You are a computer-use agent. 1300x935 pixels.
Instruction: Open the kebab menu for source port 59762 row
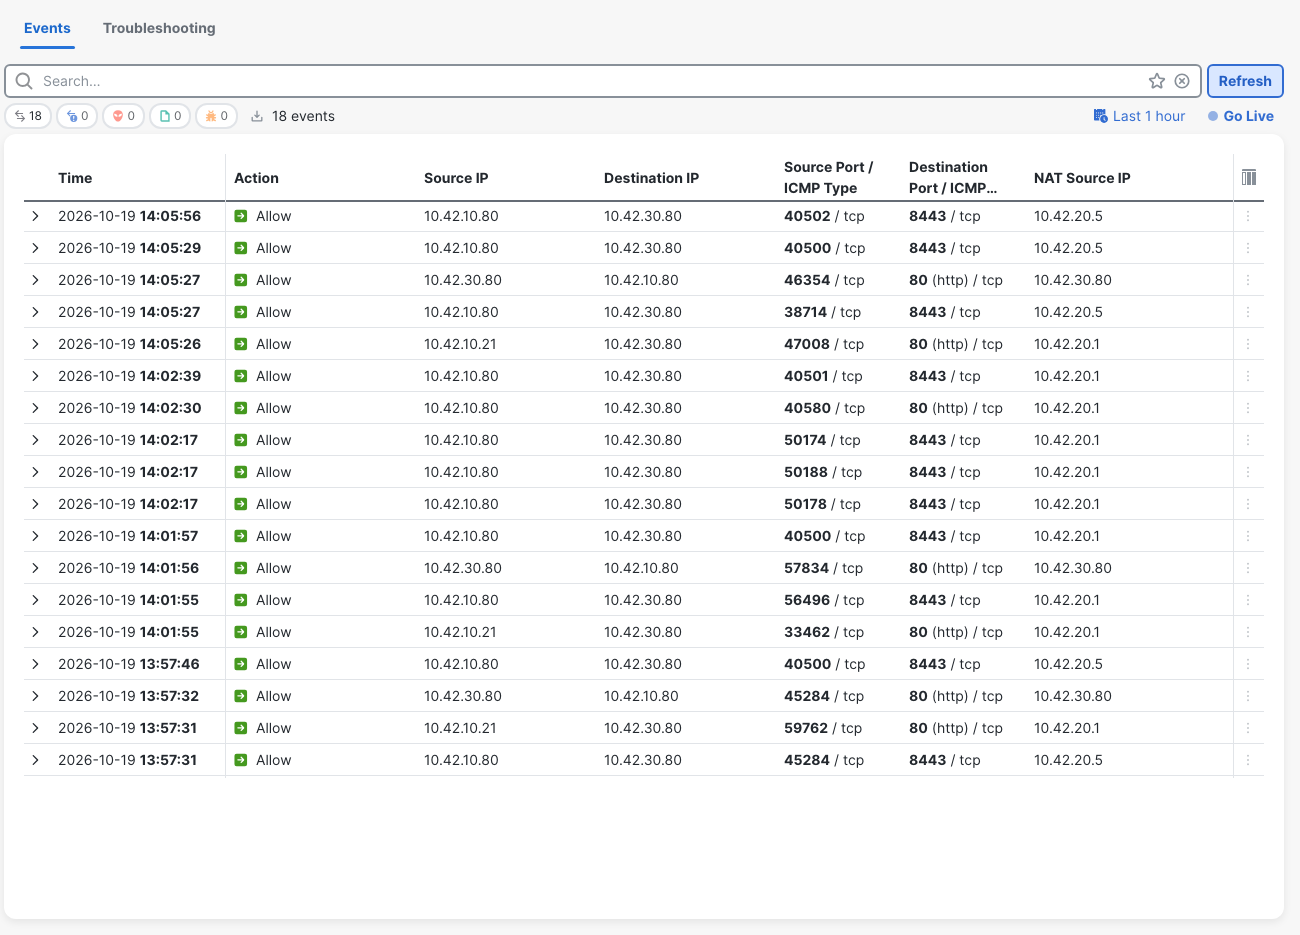click(x=1248, y=728)
